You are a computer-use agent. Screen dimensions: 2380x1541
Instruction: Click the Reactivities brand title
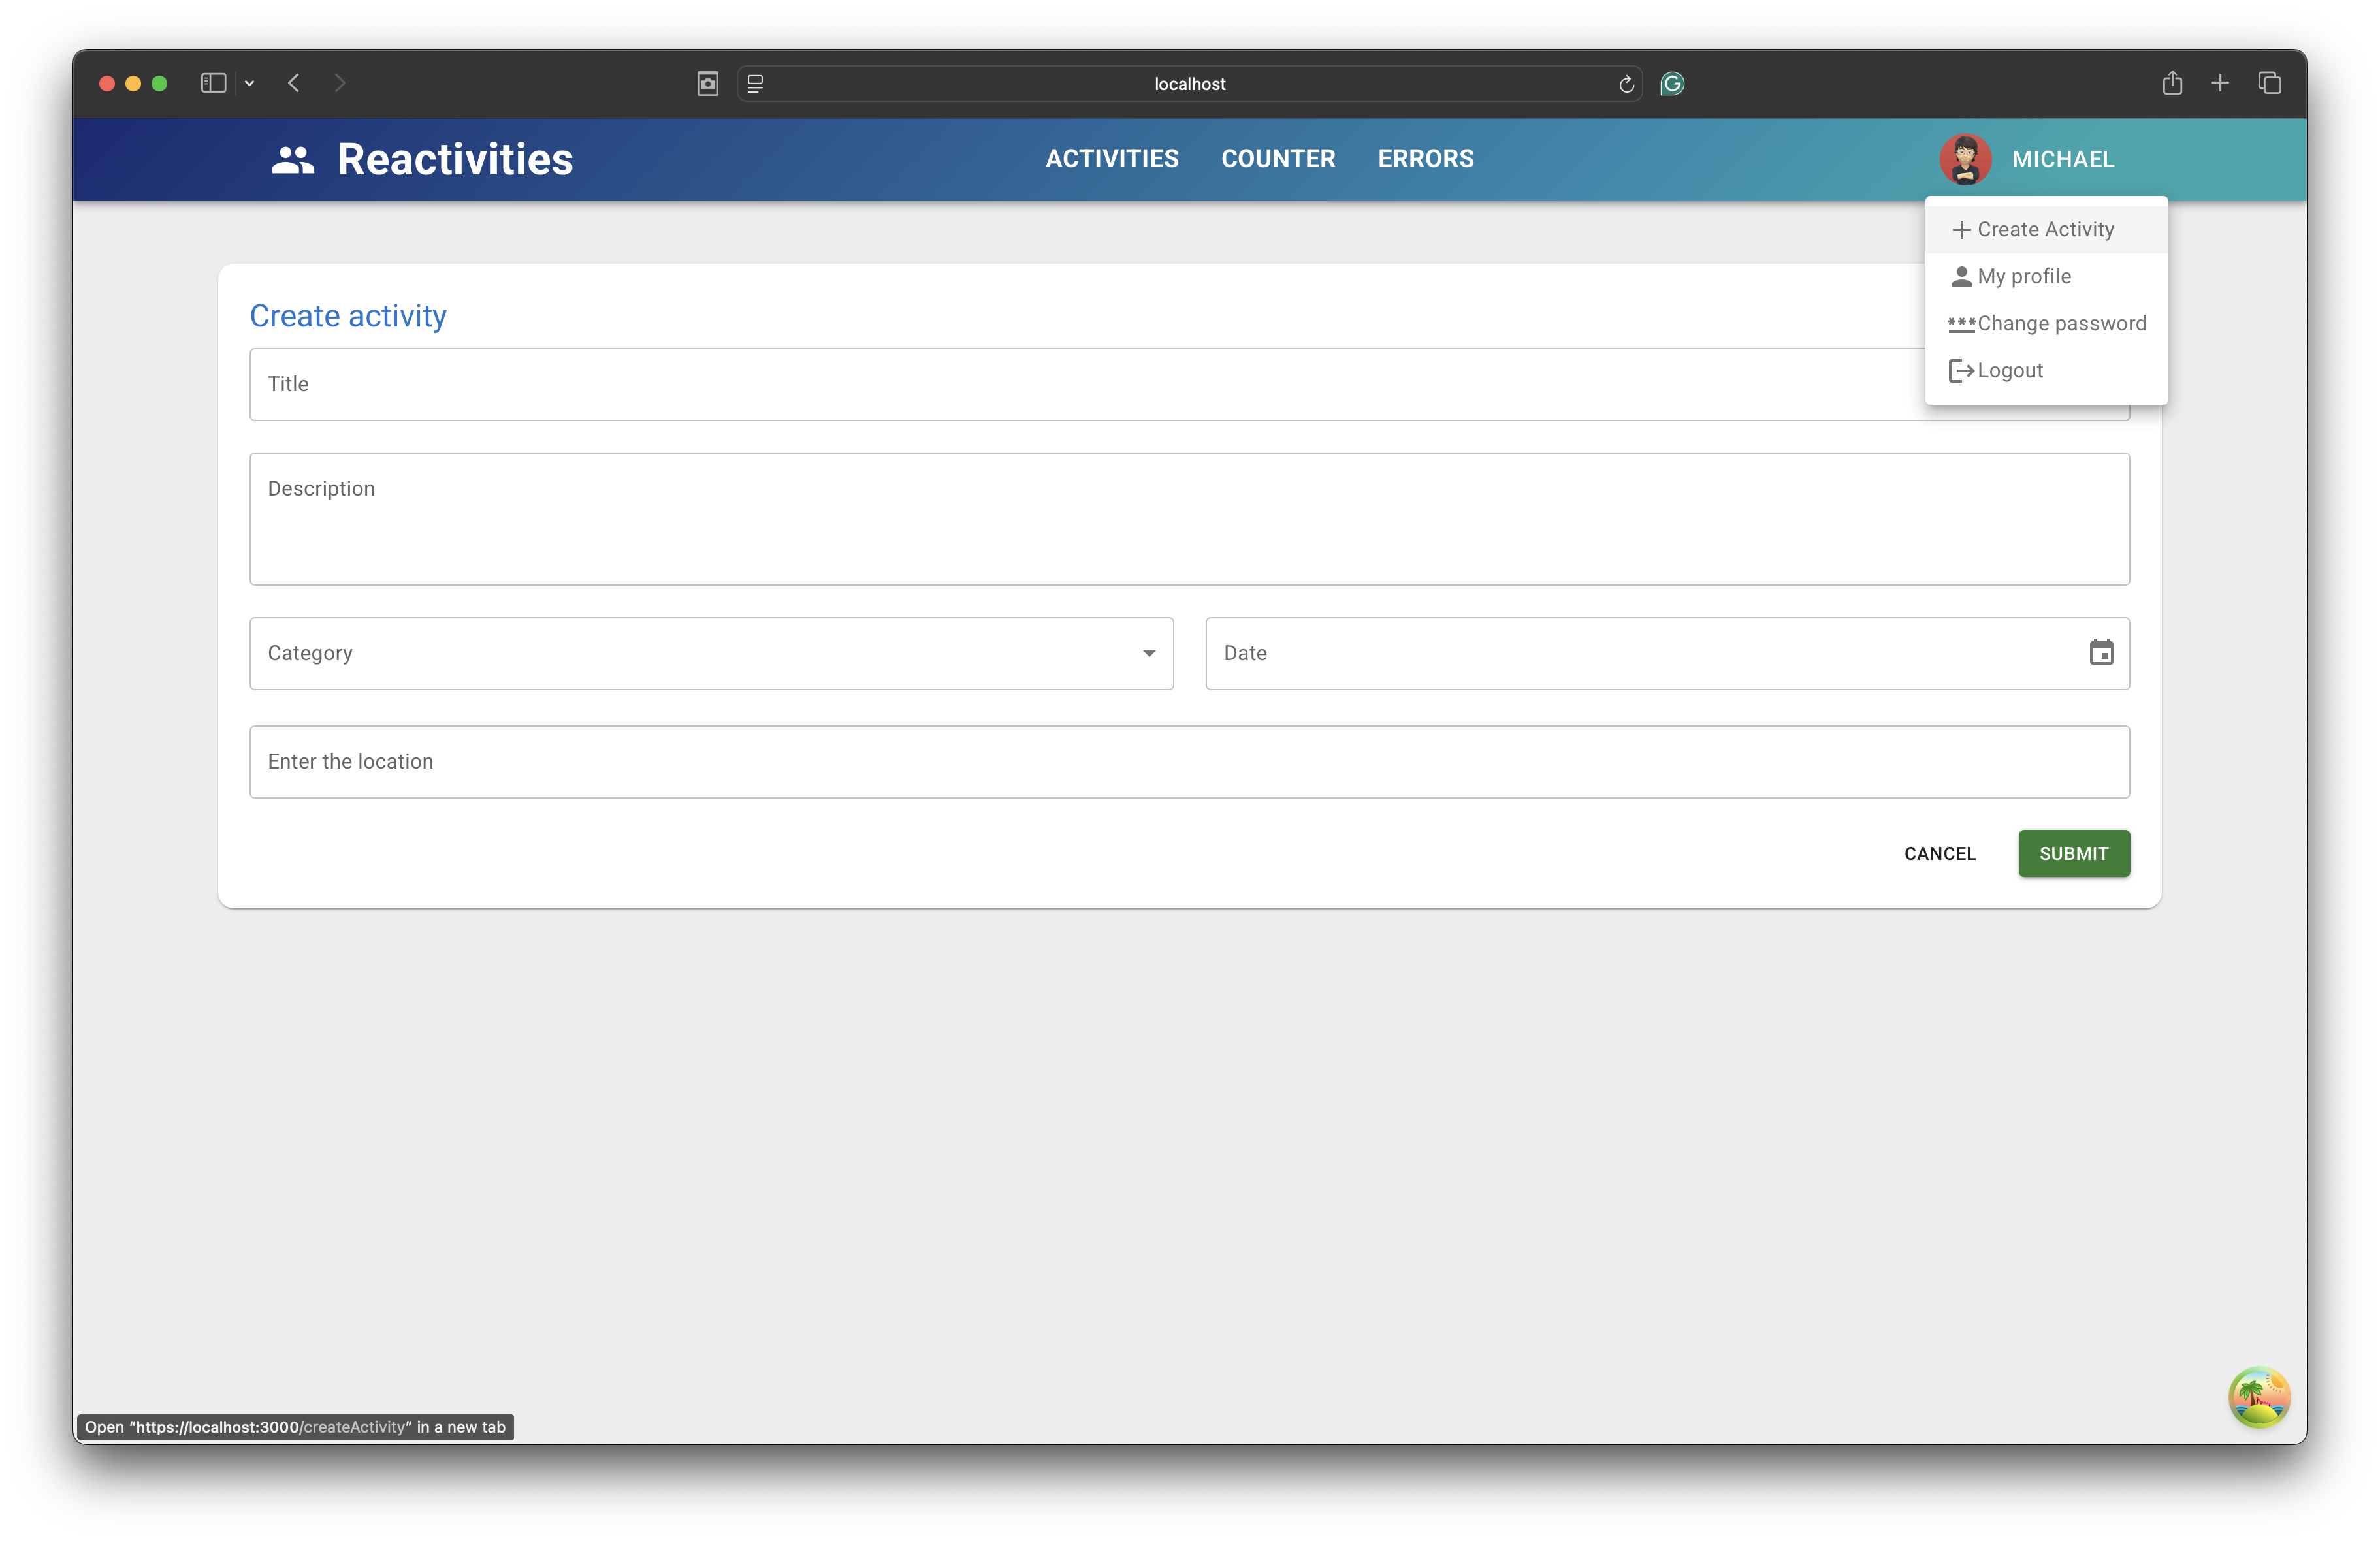tap(455, 159)
